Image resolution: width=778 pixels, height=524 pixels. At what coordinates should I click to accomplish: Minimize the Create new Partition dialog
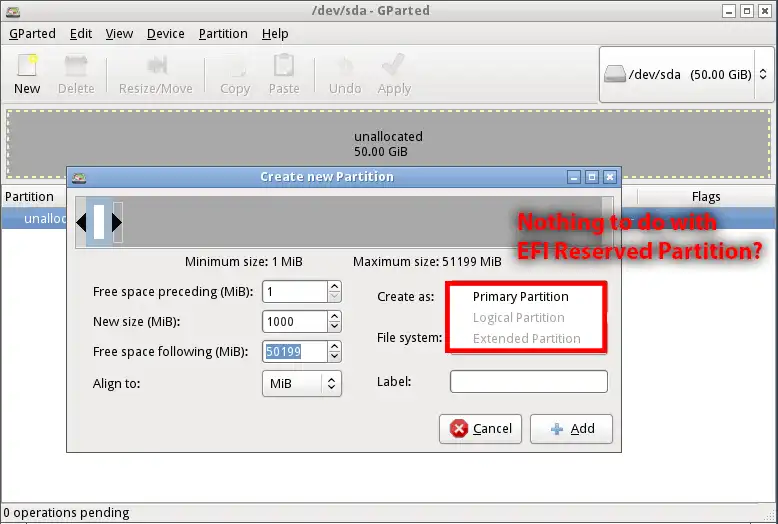click(x=574, y=177)
